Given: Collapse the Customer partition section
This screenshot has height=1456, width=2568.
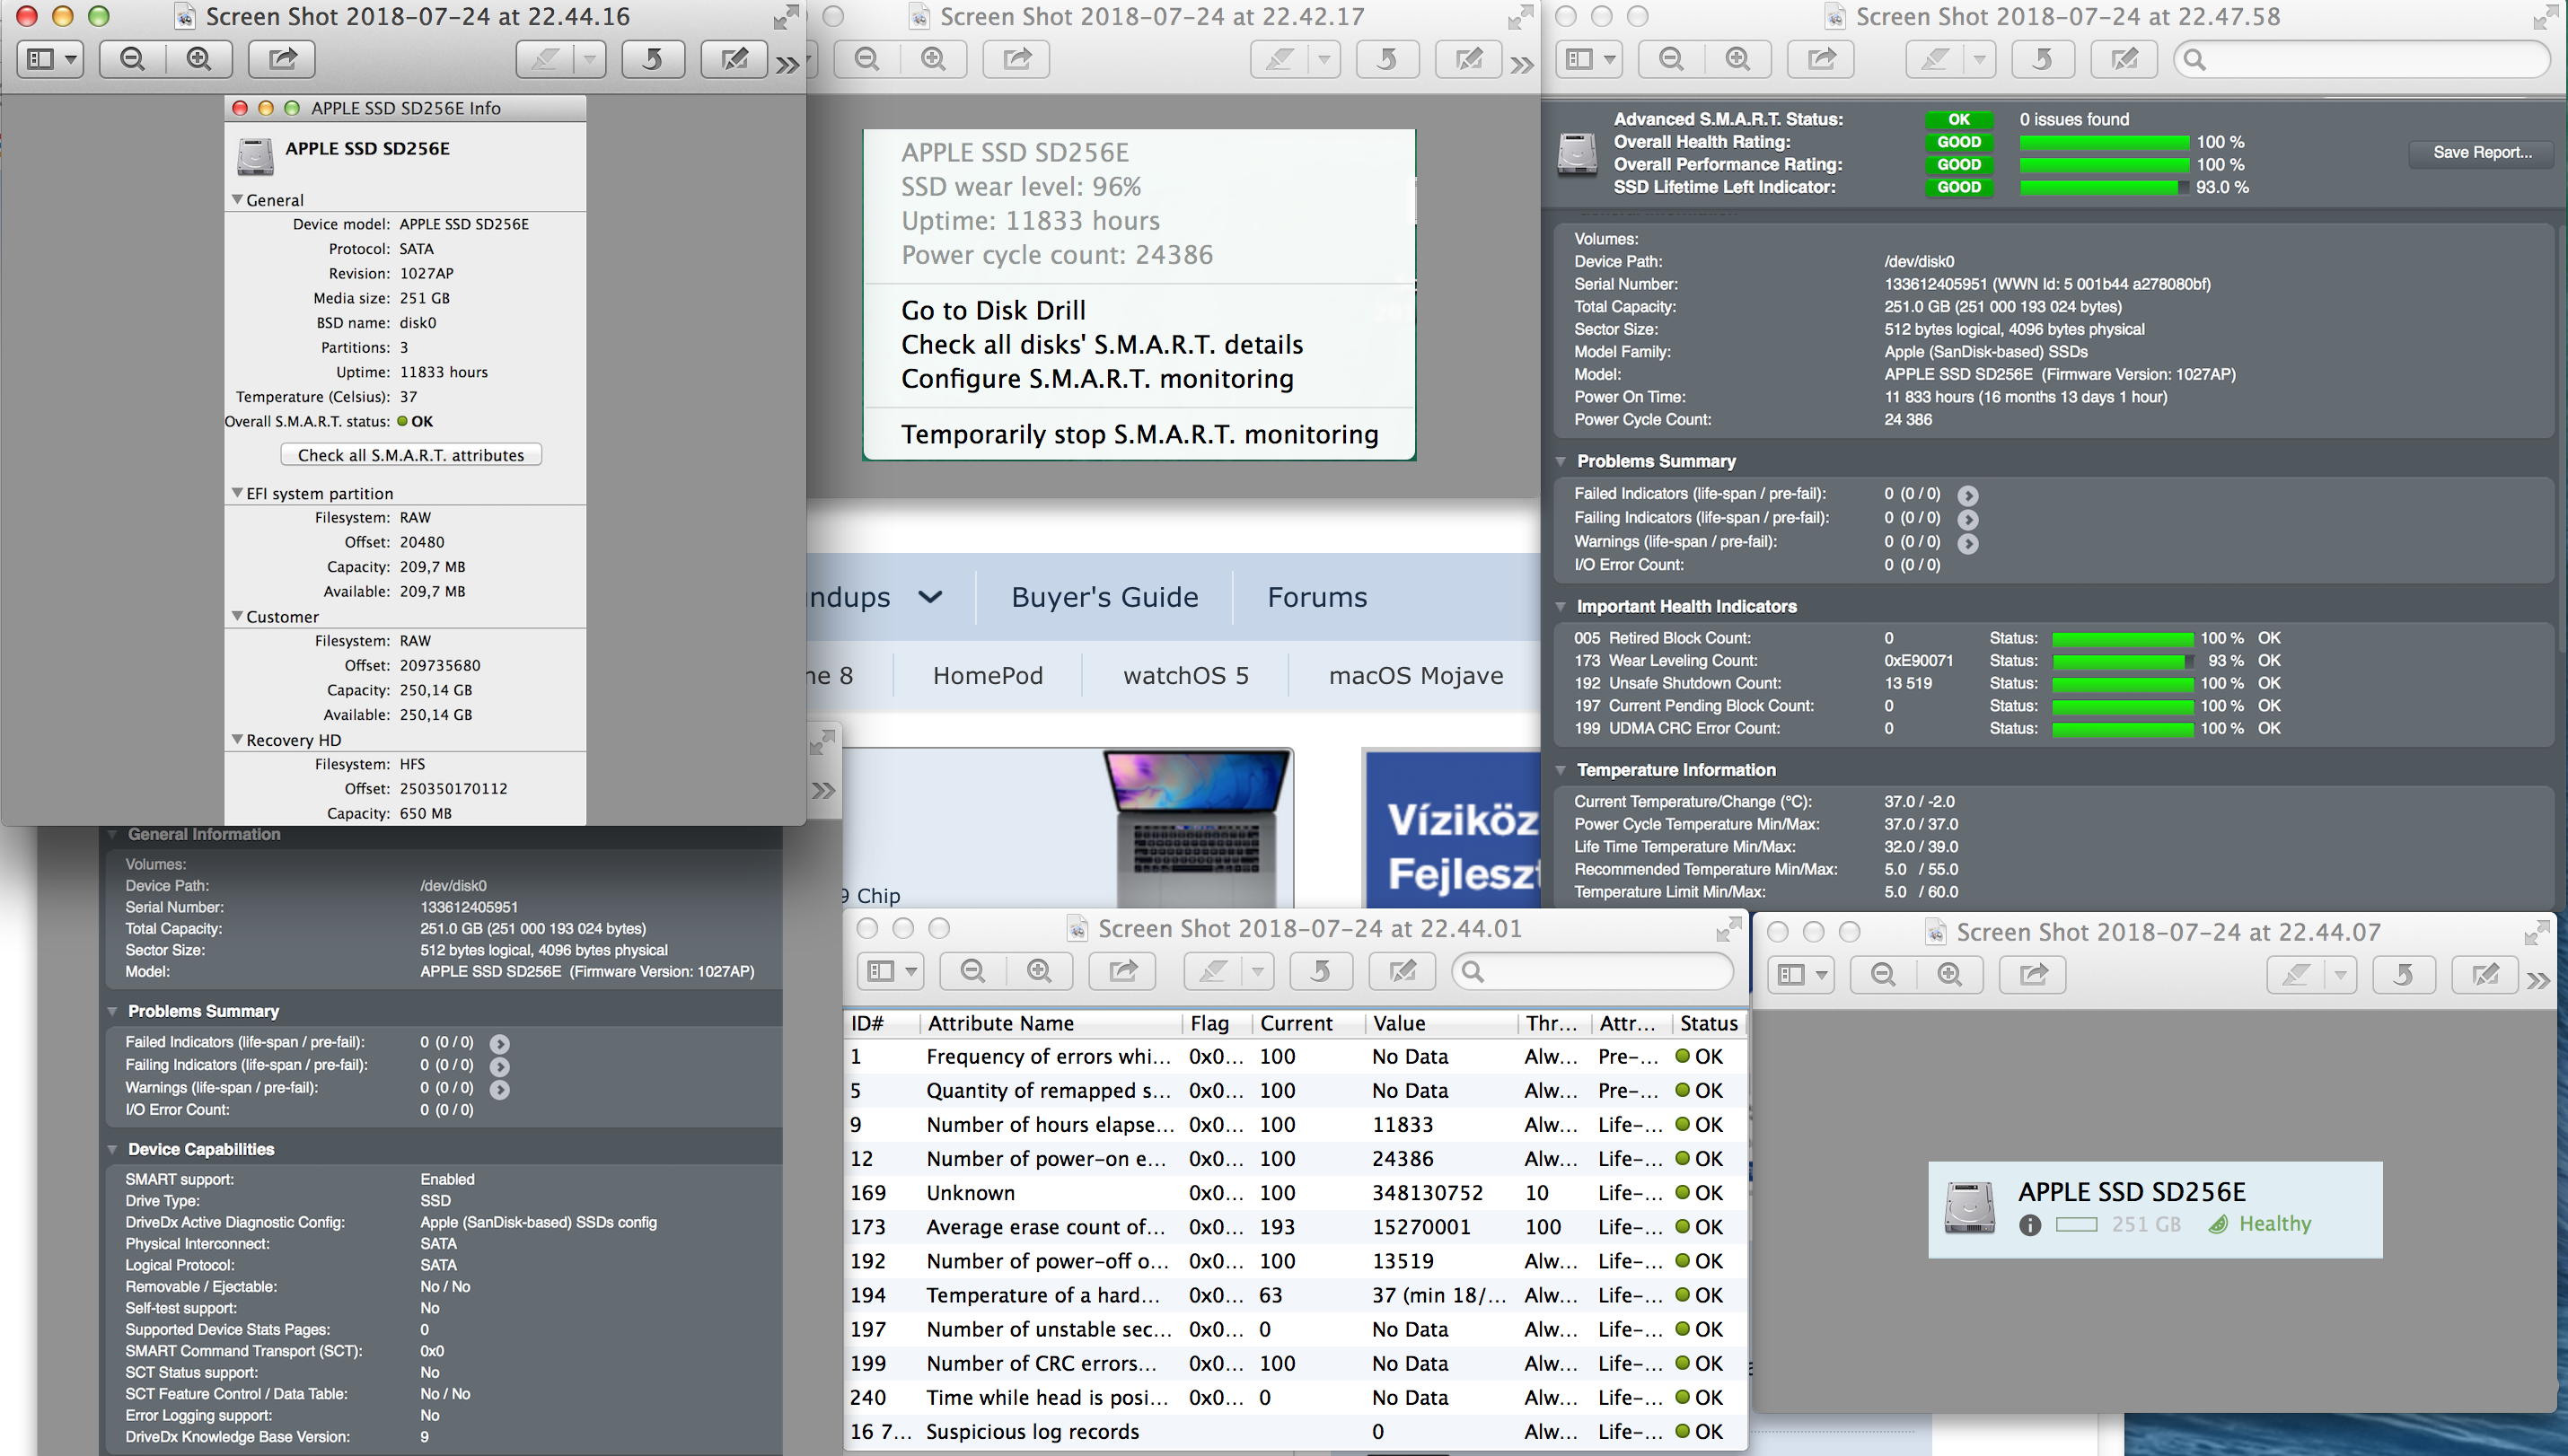Looking at the screenshot, I should coord(237,616).
